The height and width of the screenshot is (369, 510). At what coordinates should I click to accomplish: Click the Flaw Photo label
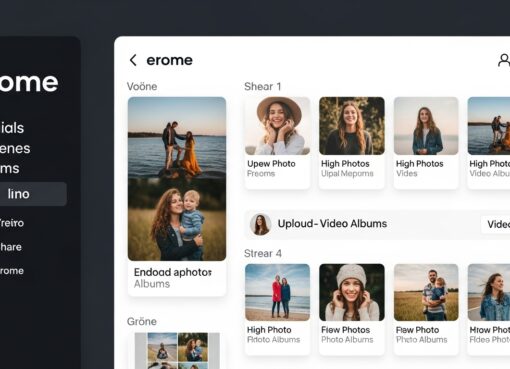click(417, 330)
